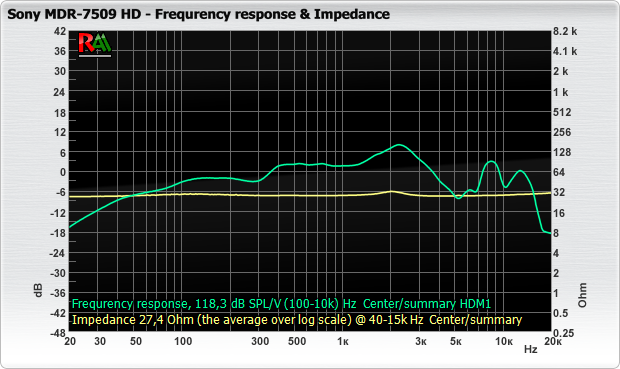The width and height of the screenshot is (620, 369).
Task: Click the '8.2 k' Ohm axis value
Action: [565, 31]
